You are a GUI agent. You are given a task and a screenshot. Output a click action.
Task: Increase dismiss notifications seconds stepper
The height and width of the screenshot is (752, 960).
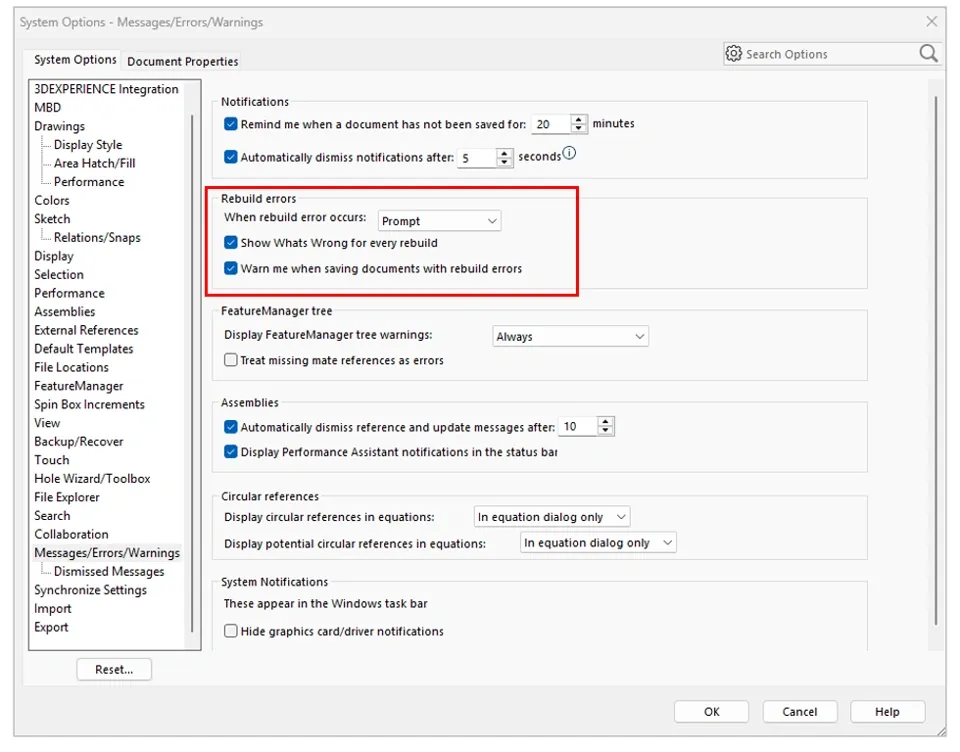click(504, 152)
